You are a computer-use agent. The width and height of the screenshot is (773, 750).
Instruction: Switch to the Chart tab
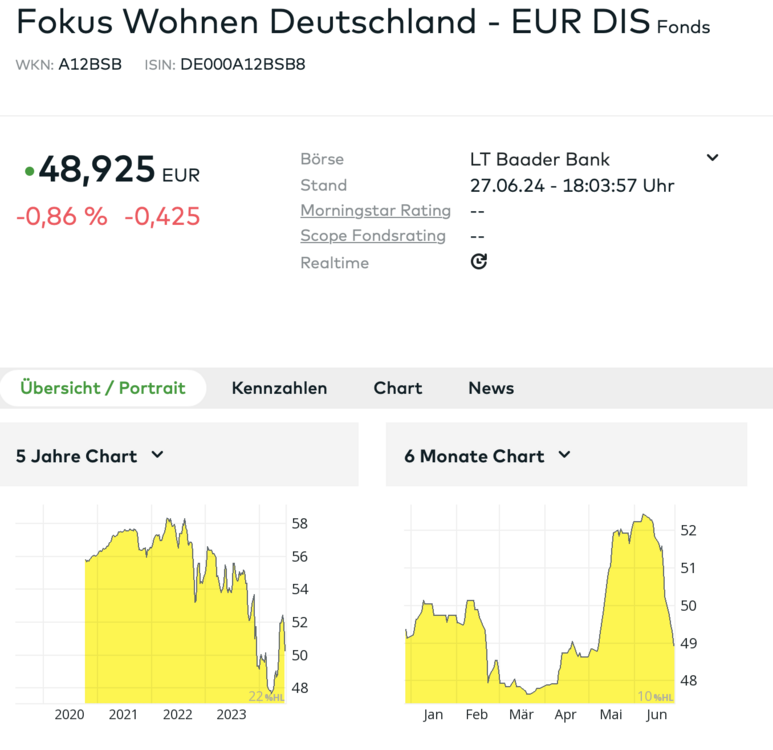tap(398, 388)
